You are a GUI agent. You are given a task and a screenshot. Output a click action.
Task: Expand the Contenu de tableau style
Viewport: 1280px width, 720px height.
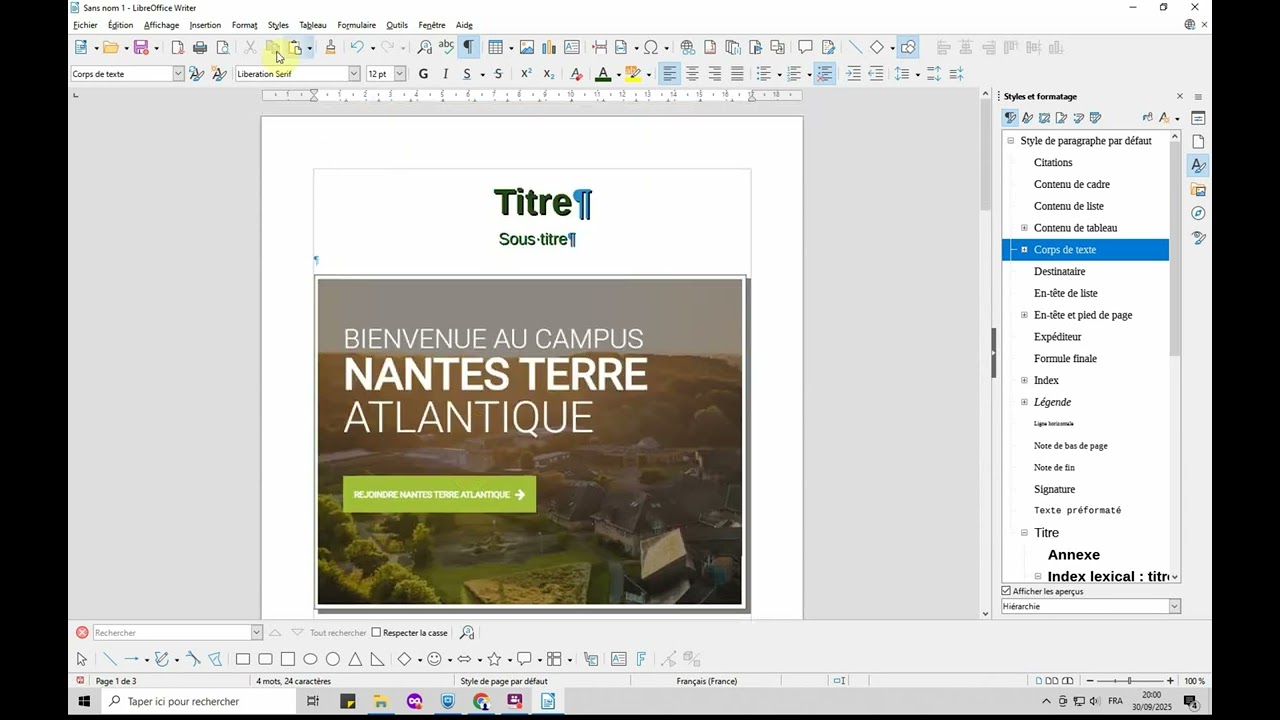pos(1024,228)
